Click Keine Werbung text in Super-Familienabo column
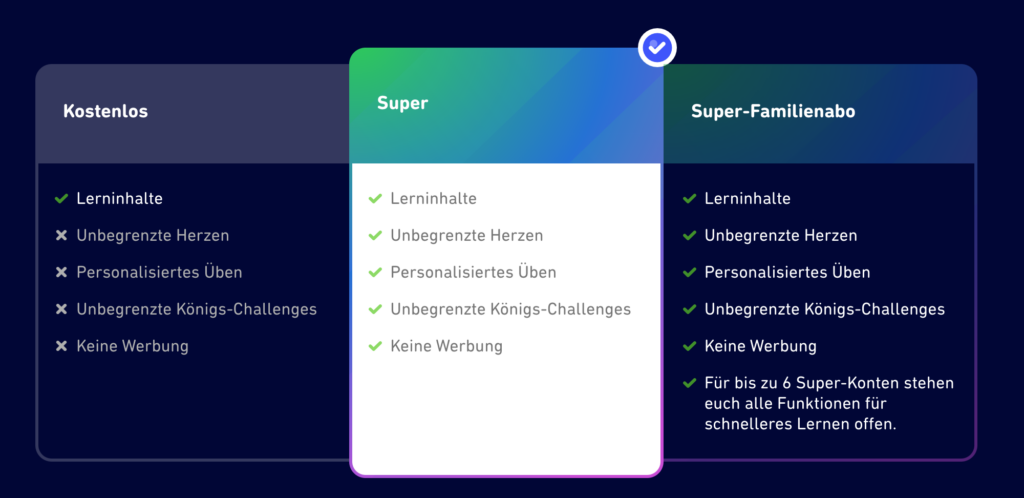 coord(761,346)
